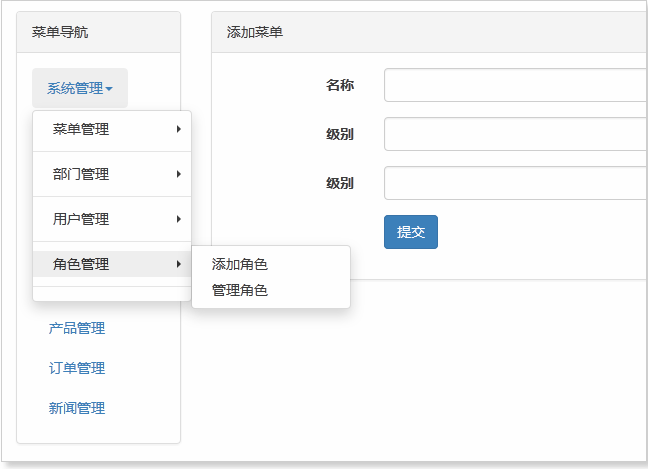The width and height of the screenshot is (648, 469).
Task: Open the 新闻管理 link
Action: click(x=77, y=408)
